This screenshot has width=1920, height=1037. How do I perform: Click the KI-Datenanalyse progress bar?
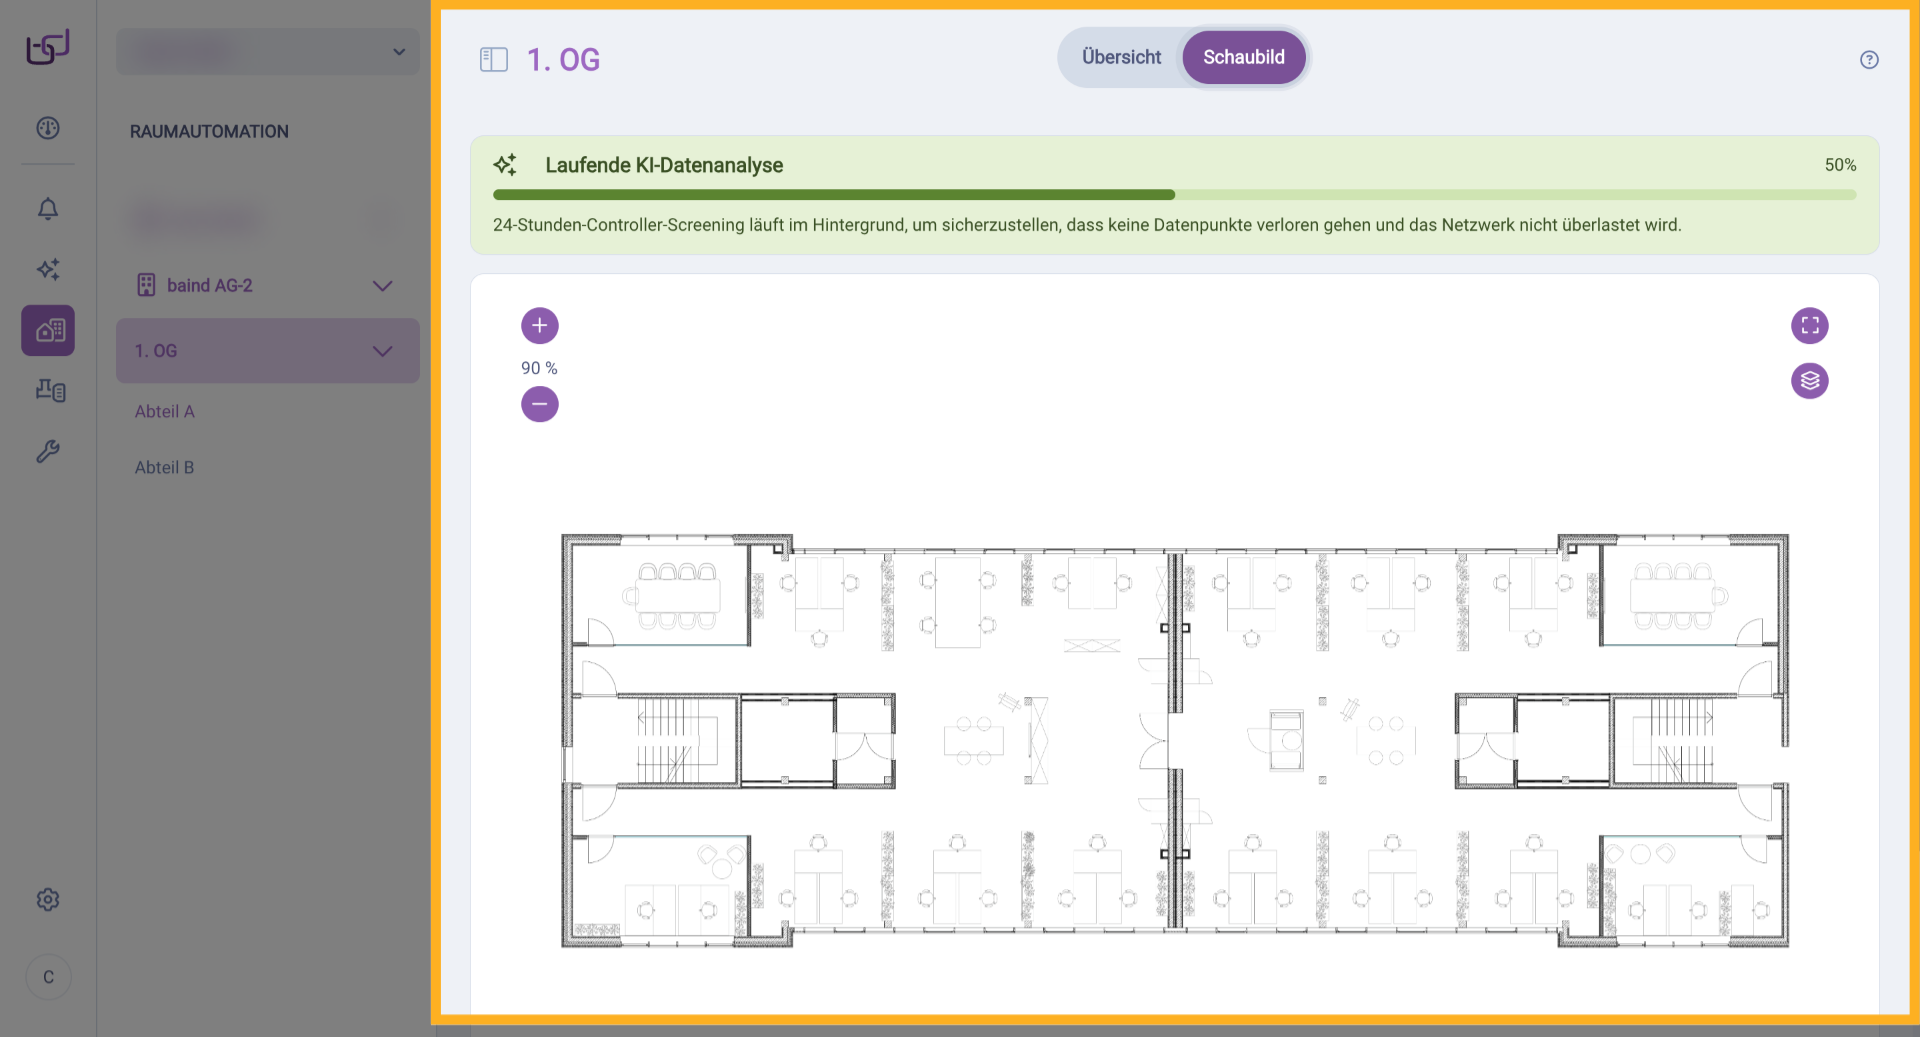[x=1174, y=195]
